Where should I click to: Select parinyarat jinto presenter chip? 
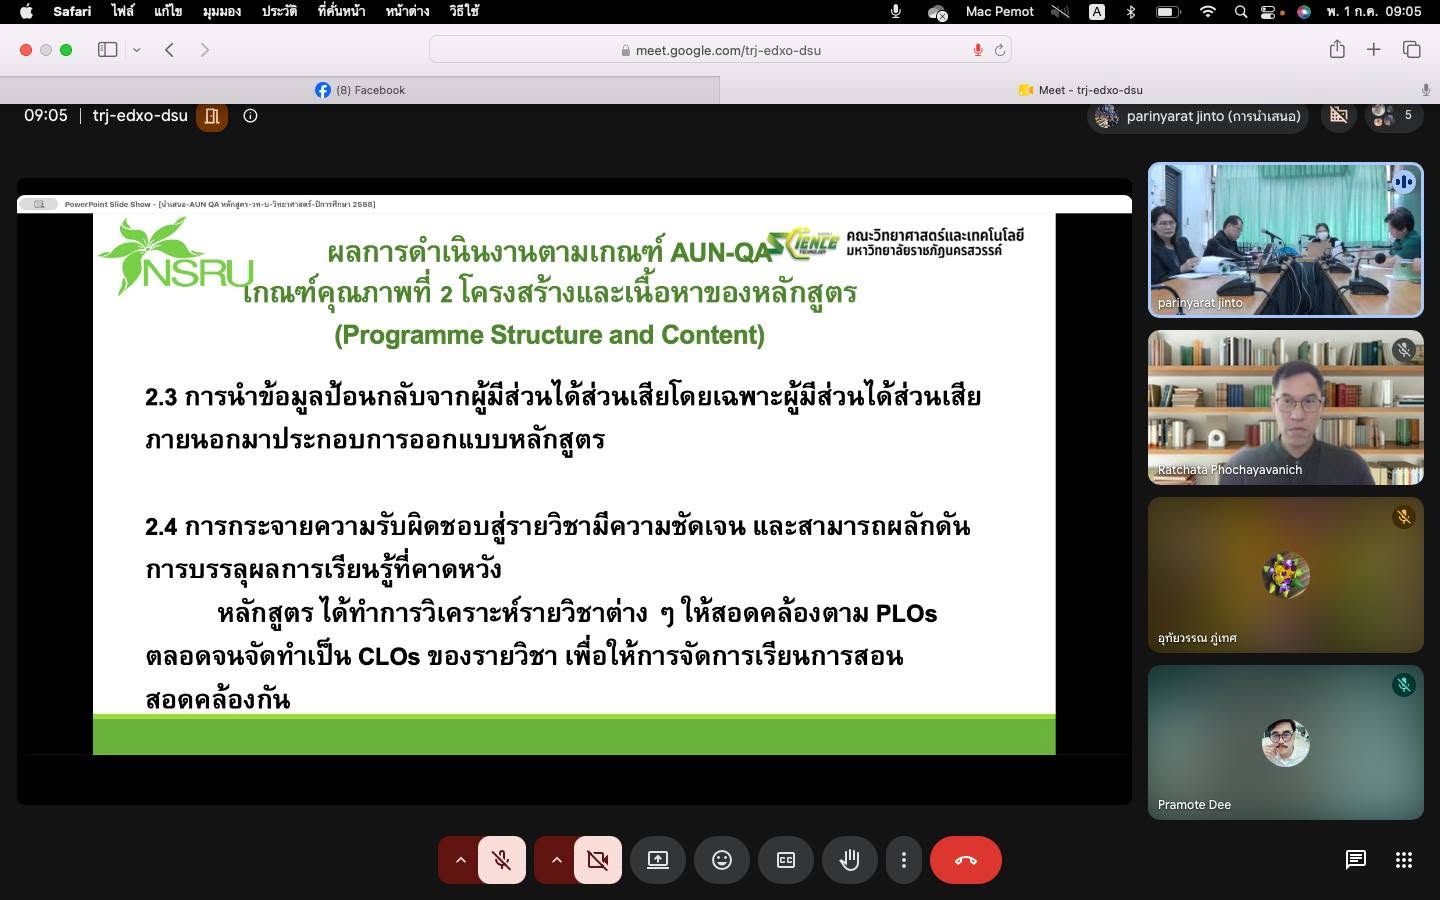tap(1199, 116)
